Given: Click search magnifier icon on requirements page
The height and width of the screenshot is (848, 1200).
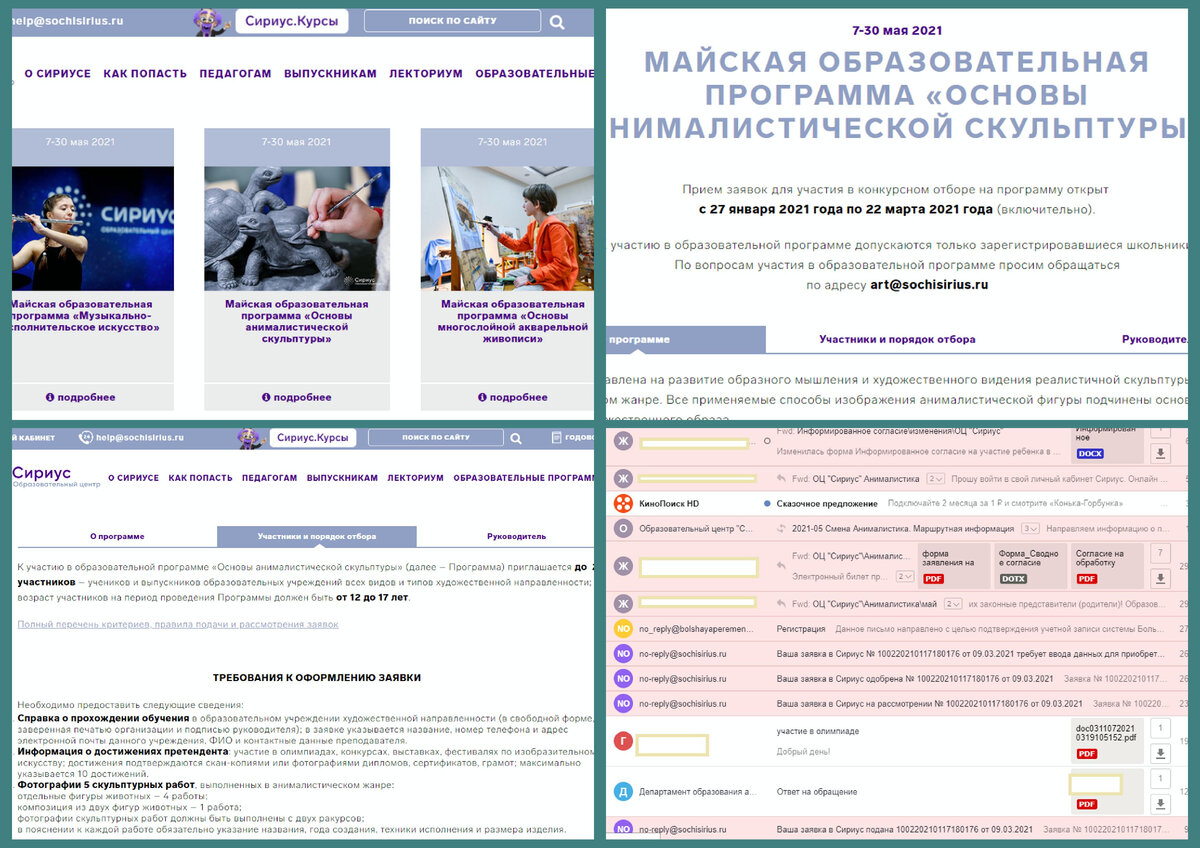Looking at the screenshot, I should pos(516,438).
